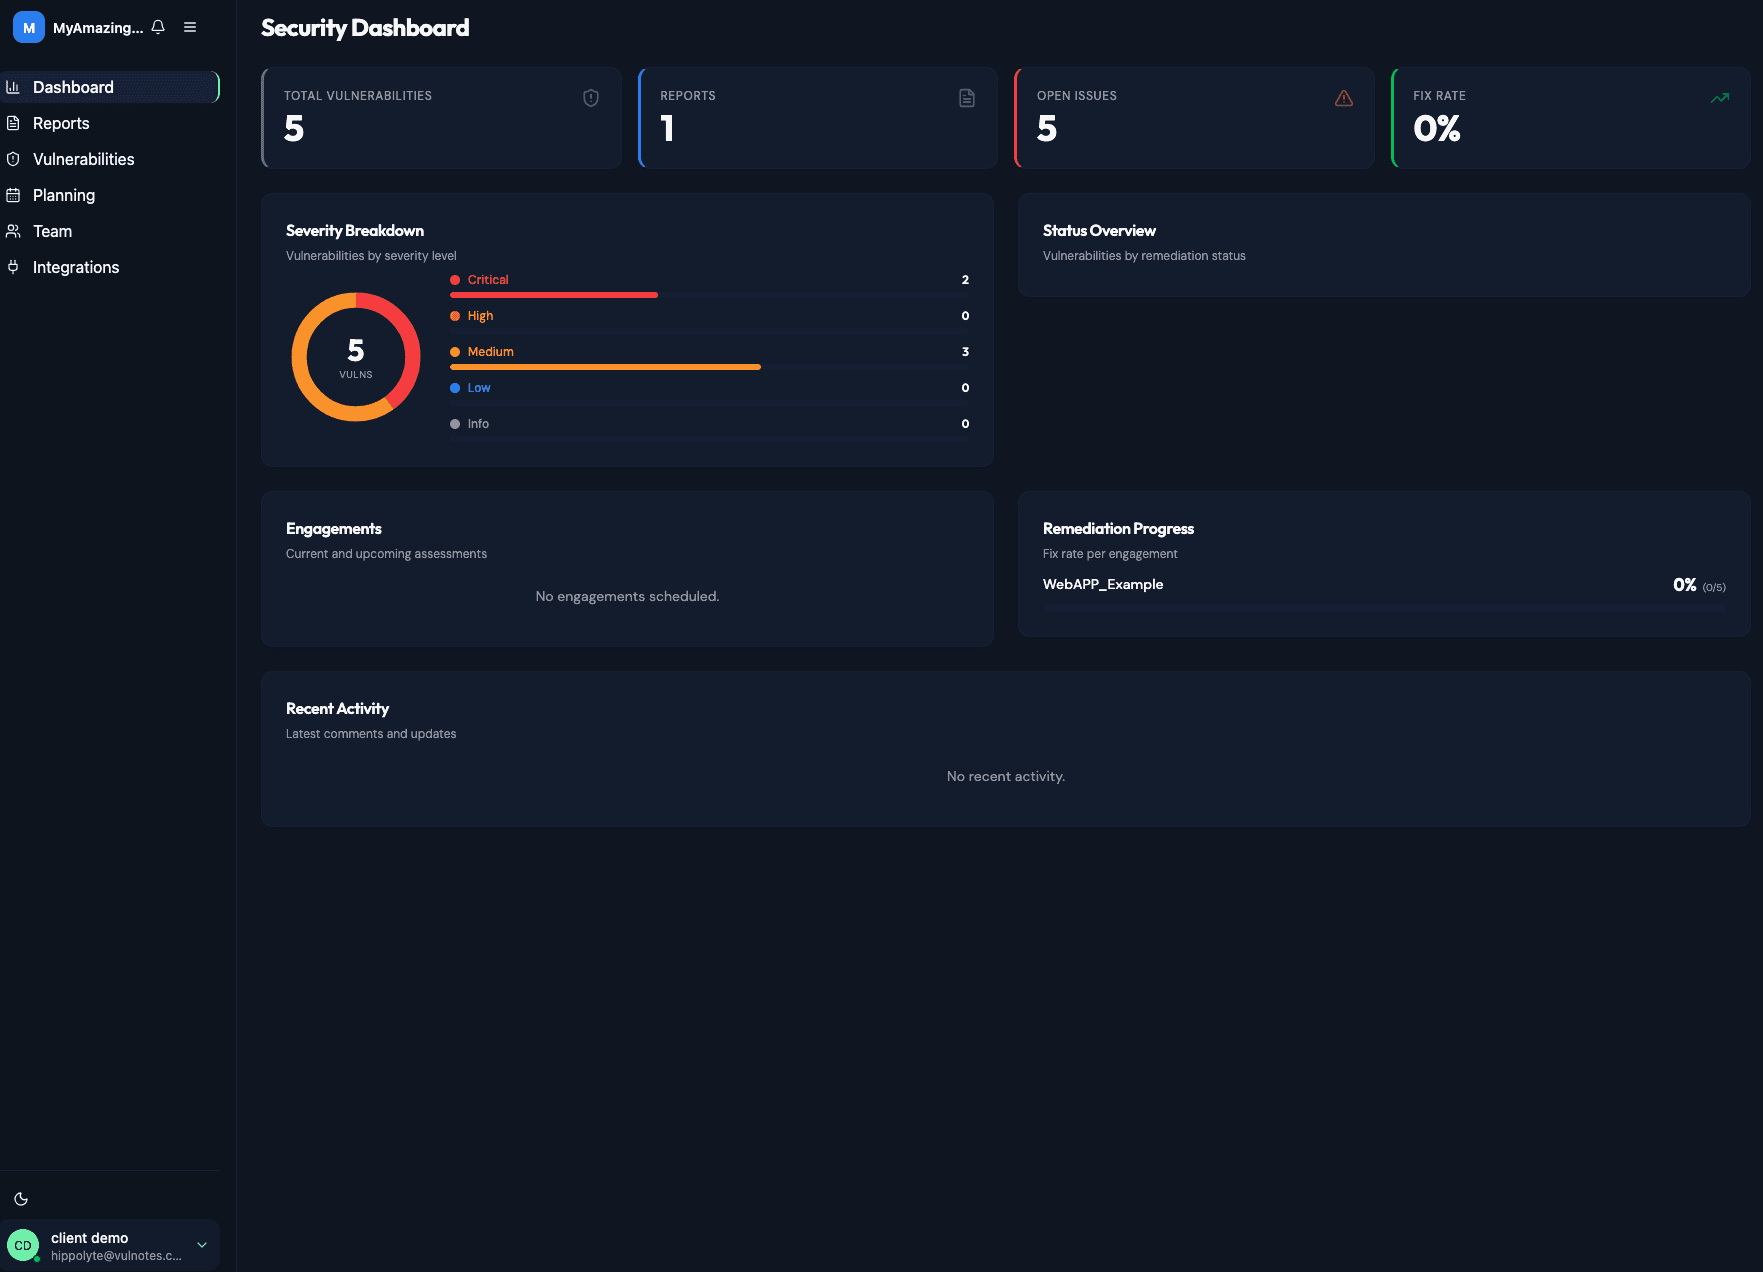Viewport: 1763px width, 1272px height.
Task: Click the Recent Activity heading
Action: tap(337, 709)
